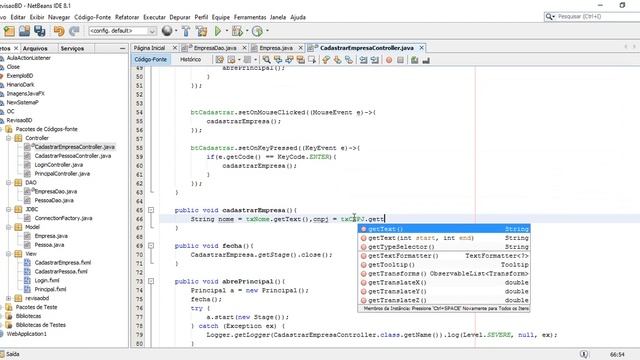Choose getTooltip() from autocomplete list
This screenshot has width=640, height=360.
444,264
